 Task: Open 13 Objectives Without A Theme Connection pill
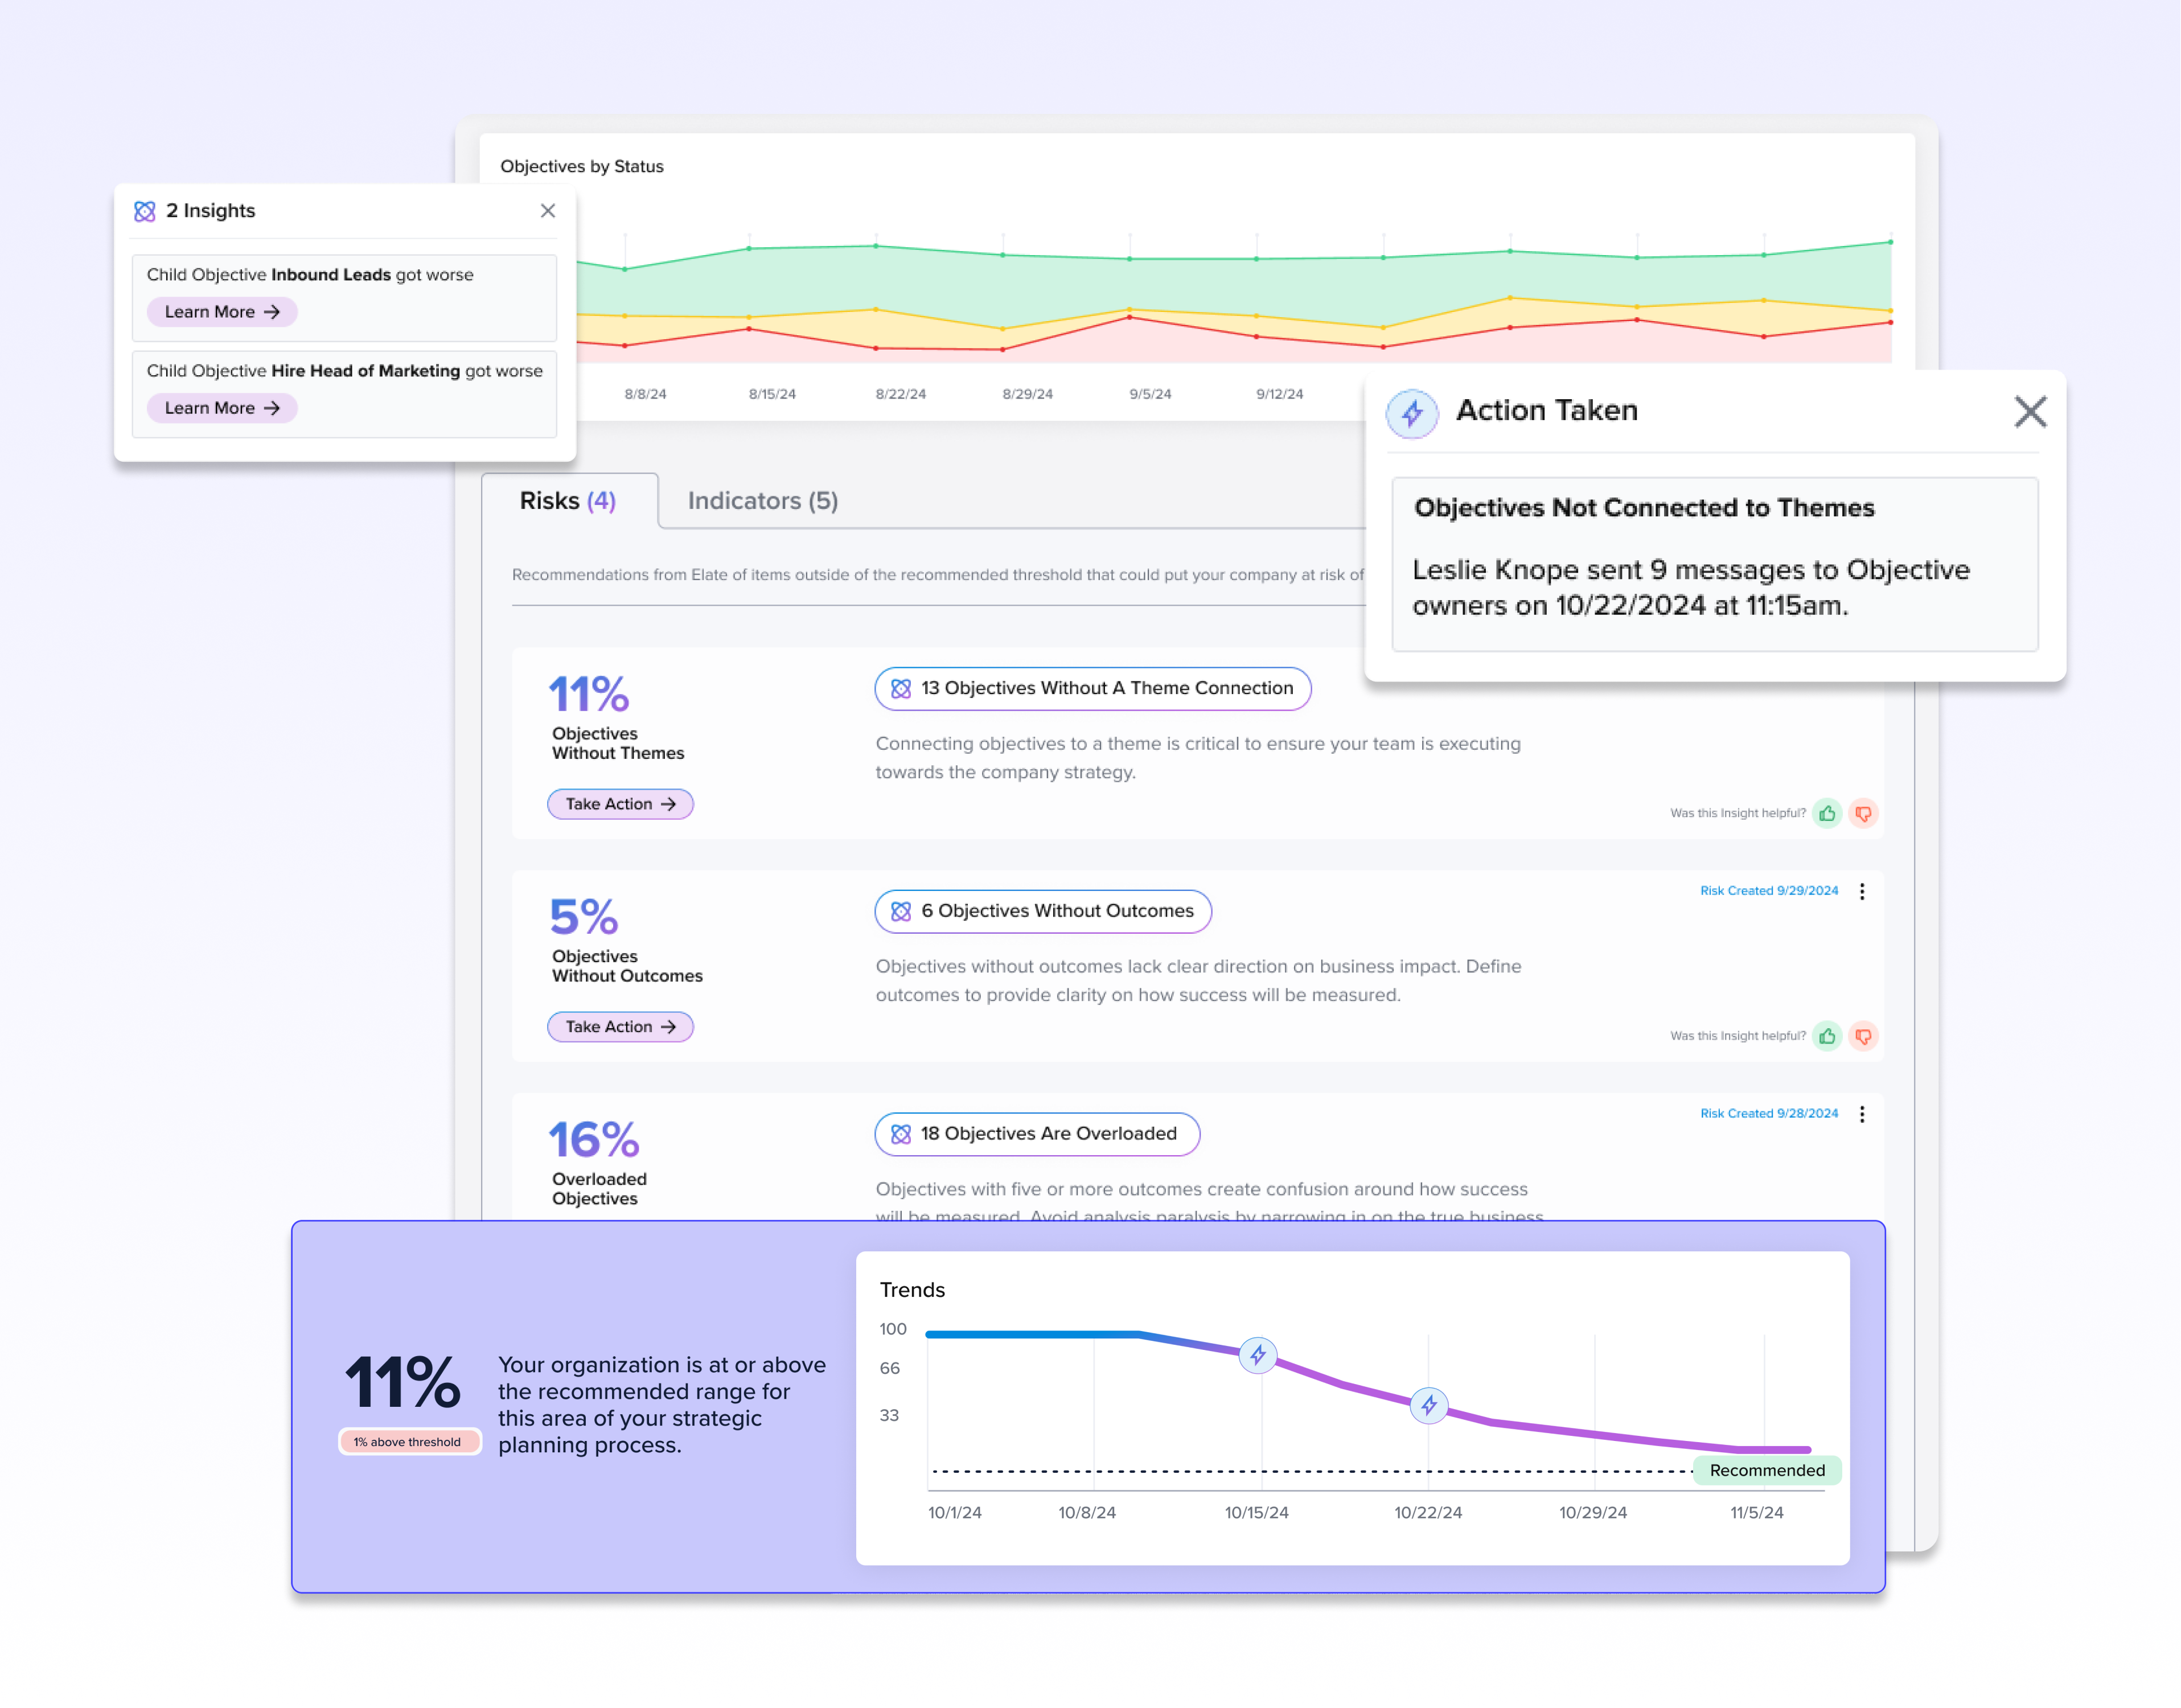pyautogui.click(x=1092, y=688)
